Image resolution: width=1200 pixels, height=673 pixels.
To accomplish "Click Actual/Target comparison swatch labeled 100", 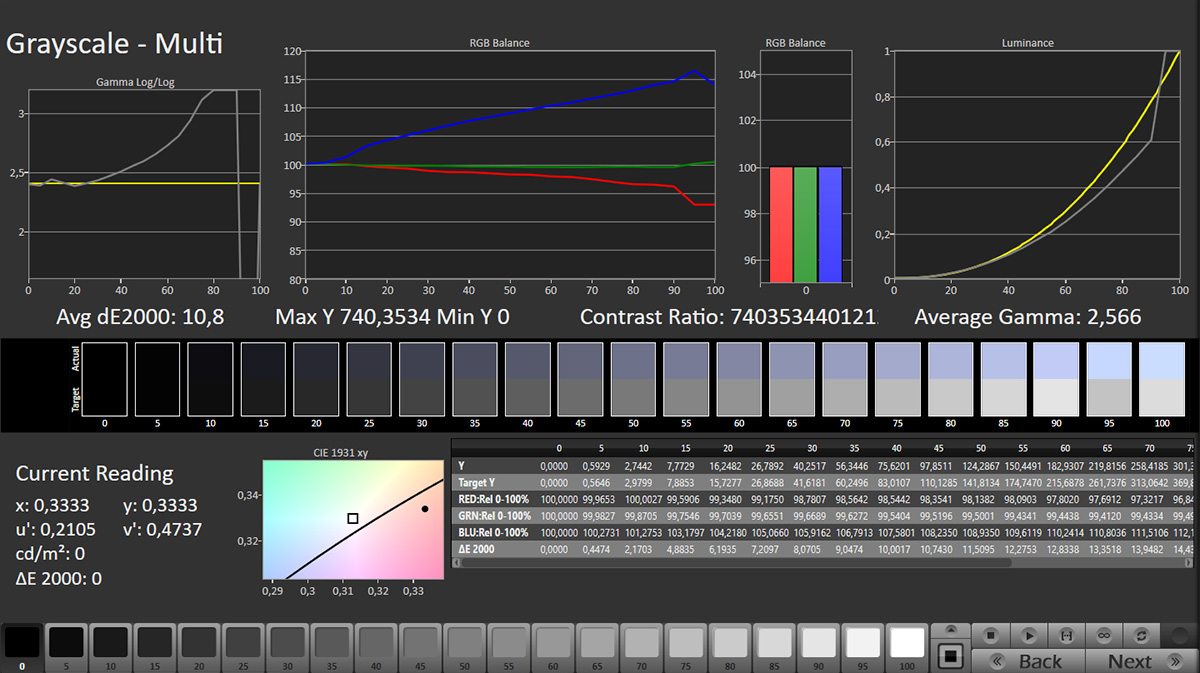I will click(x=1161, y=379).
